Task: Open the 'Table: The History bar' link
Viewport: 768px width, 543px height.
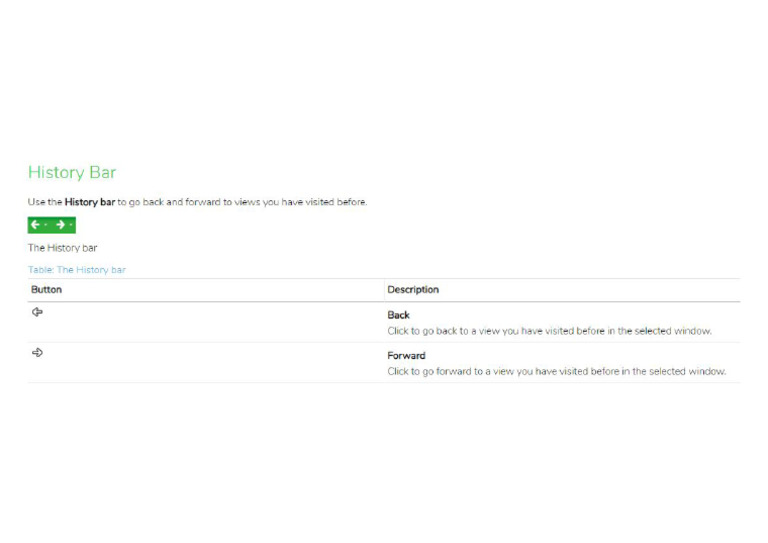Action: click(x=77, y=270)
